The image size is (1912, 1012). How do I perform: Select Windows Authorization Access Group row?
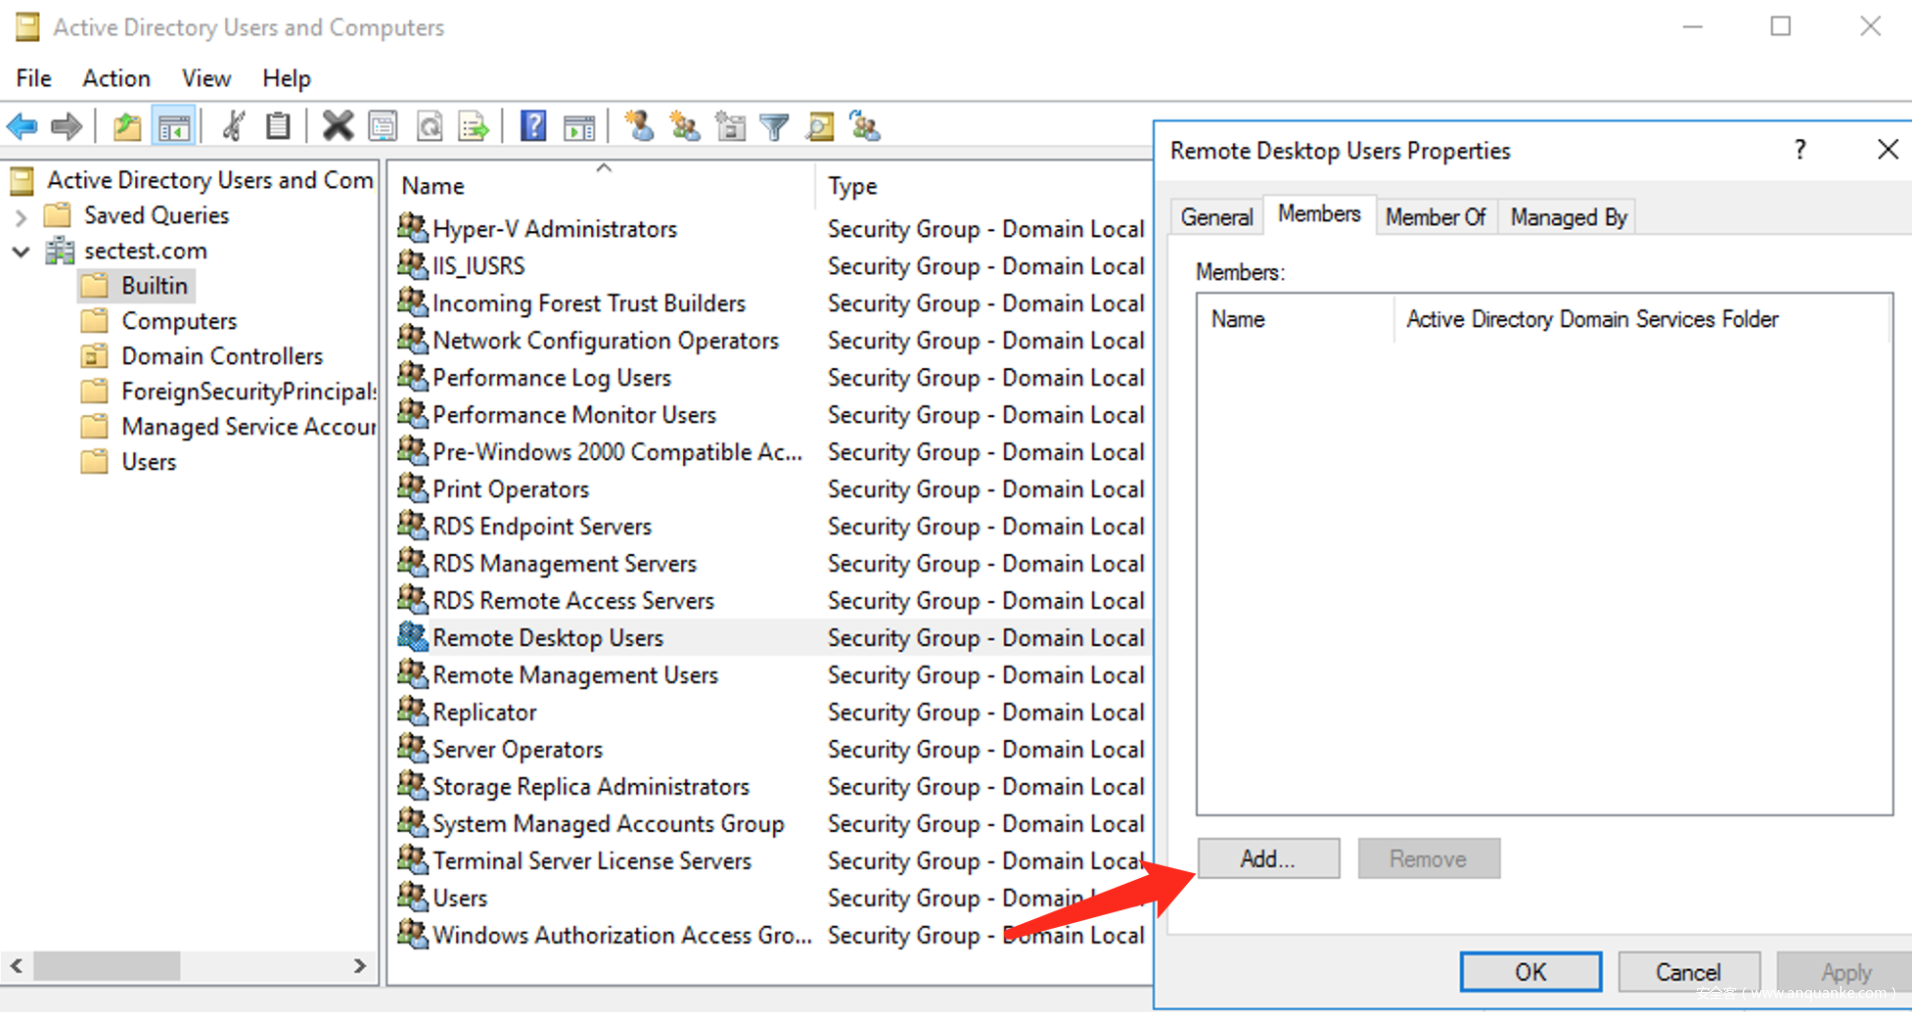[770, 935]
